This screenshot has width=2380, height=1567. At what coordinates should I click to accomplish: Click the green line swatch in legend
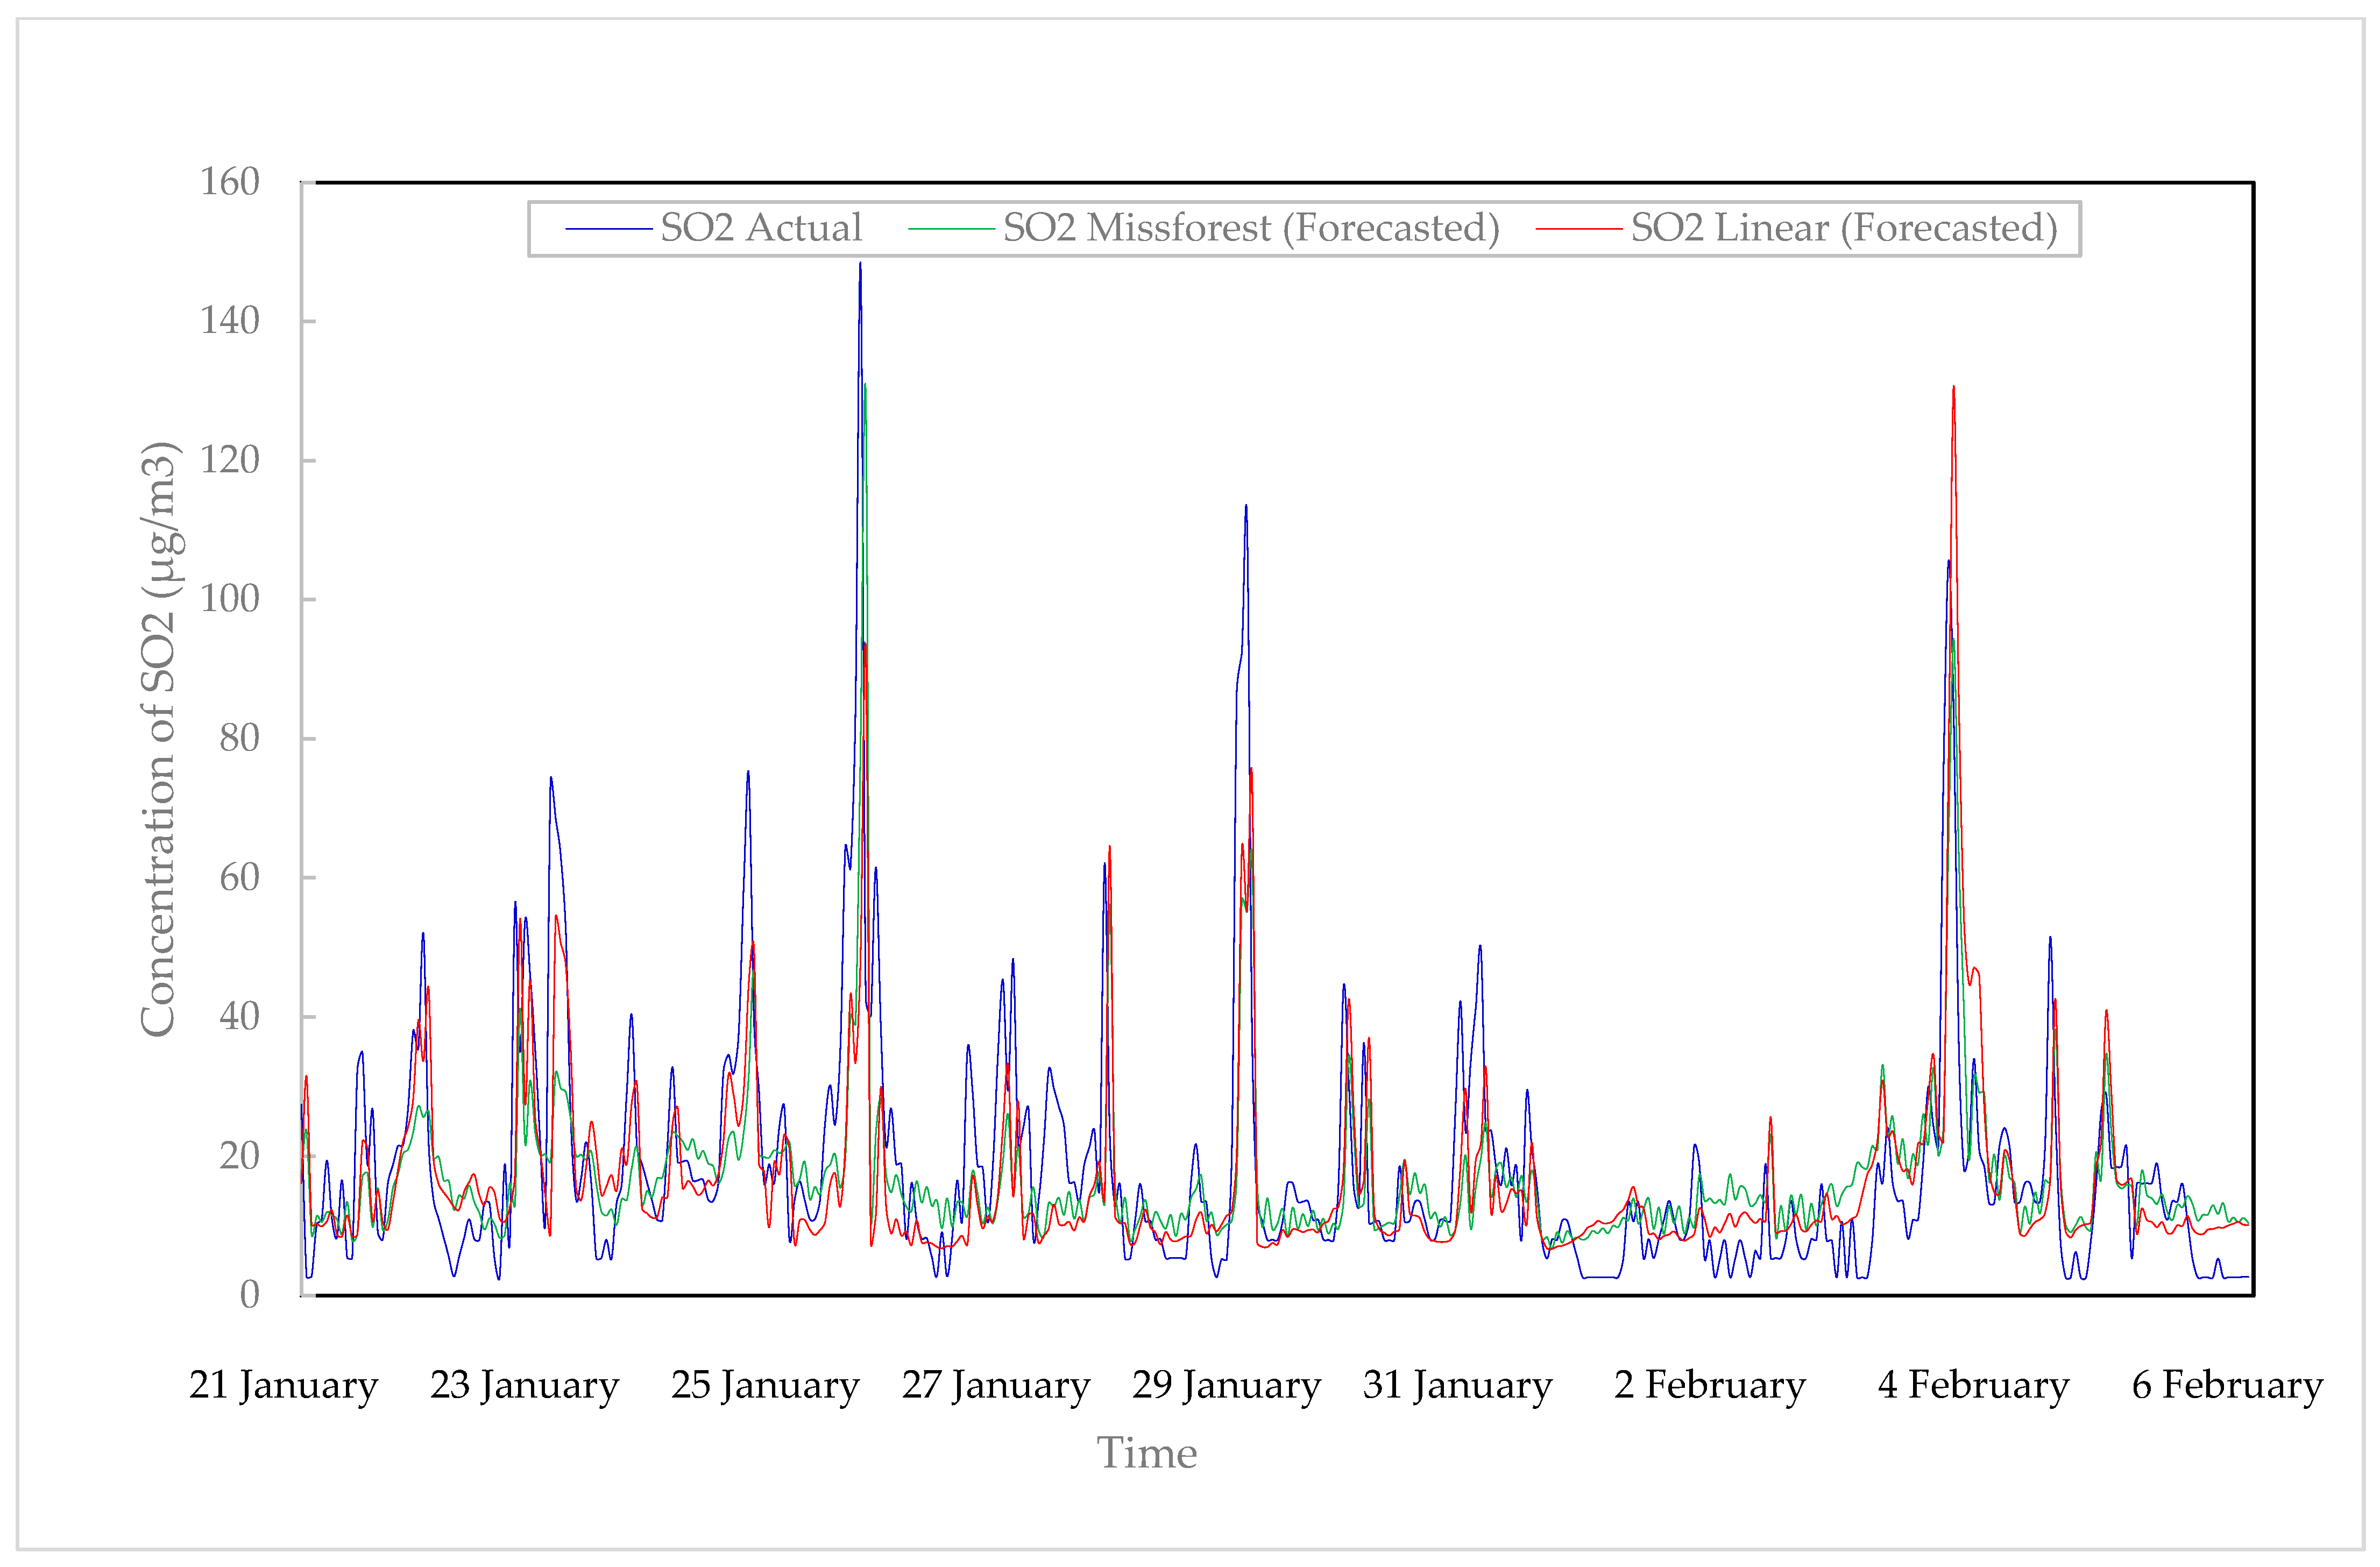(x=951, y=229)
